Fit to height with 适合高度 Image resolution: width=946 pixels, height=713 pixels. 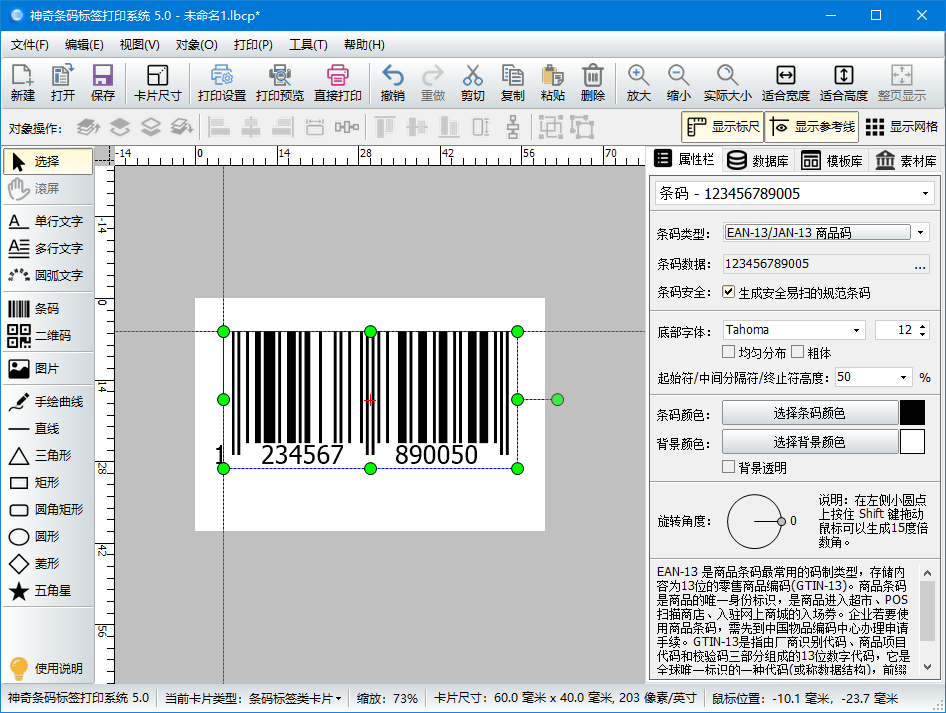point(843,83)
